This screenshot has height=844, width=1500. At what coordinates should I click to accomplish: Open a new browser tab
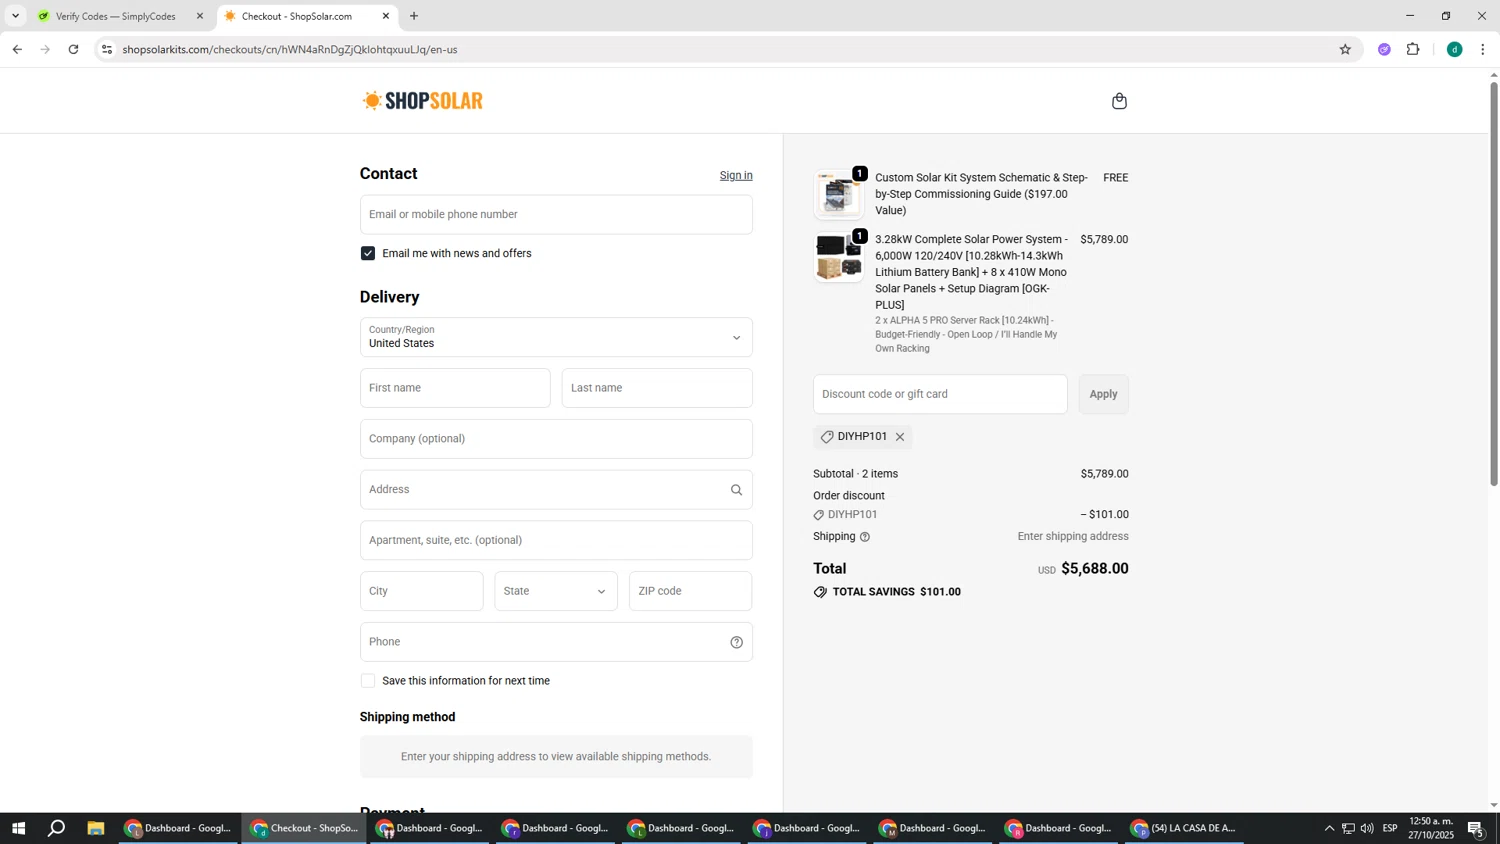pos(414,16)
